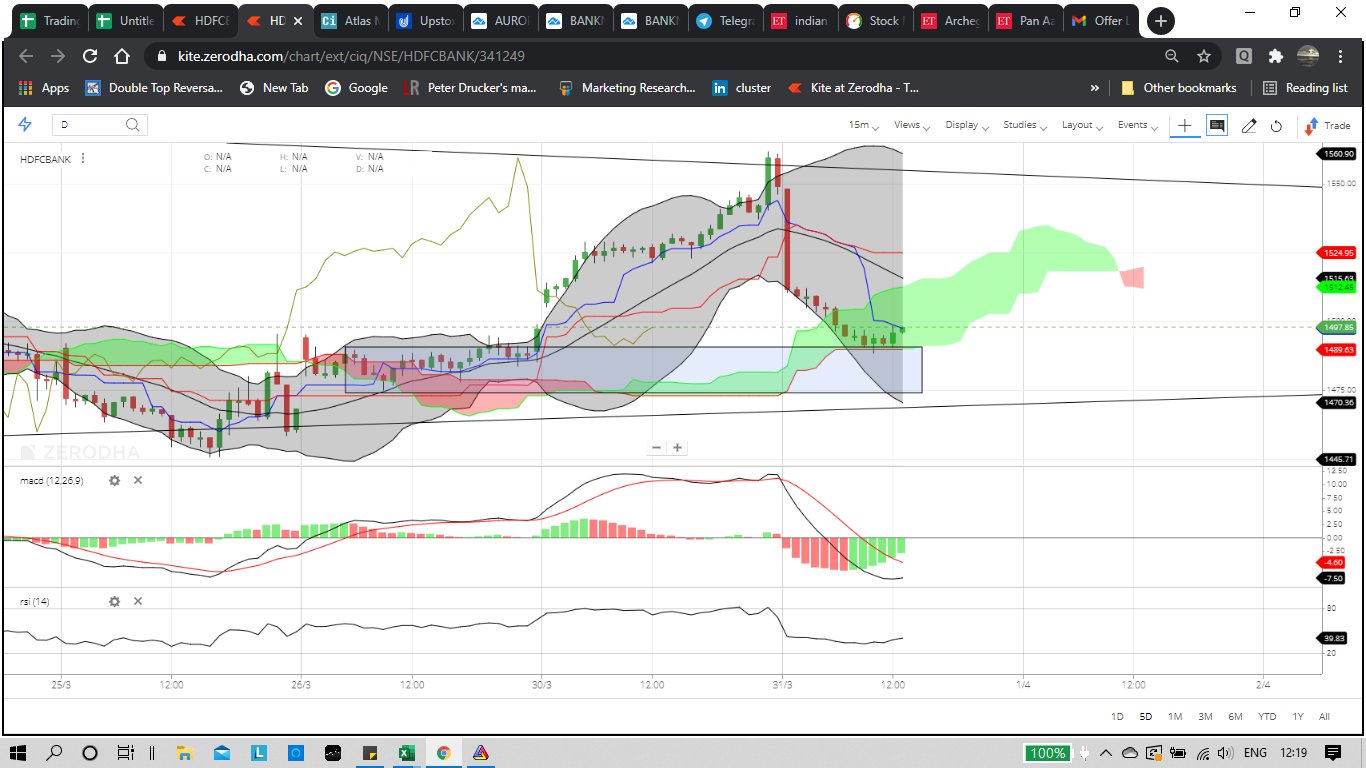Click the chart refresh icon
This screenshot has width=1366, height=768.
[x=1276, y=125]
